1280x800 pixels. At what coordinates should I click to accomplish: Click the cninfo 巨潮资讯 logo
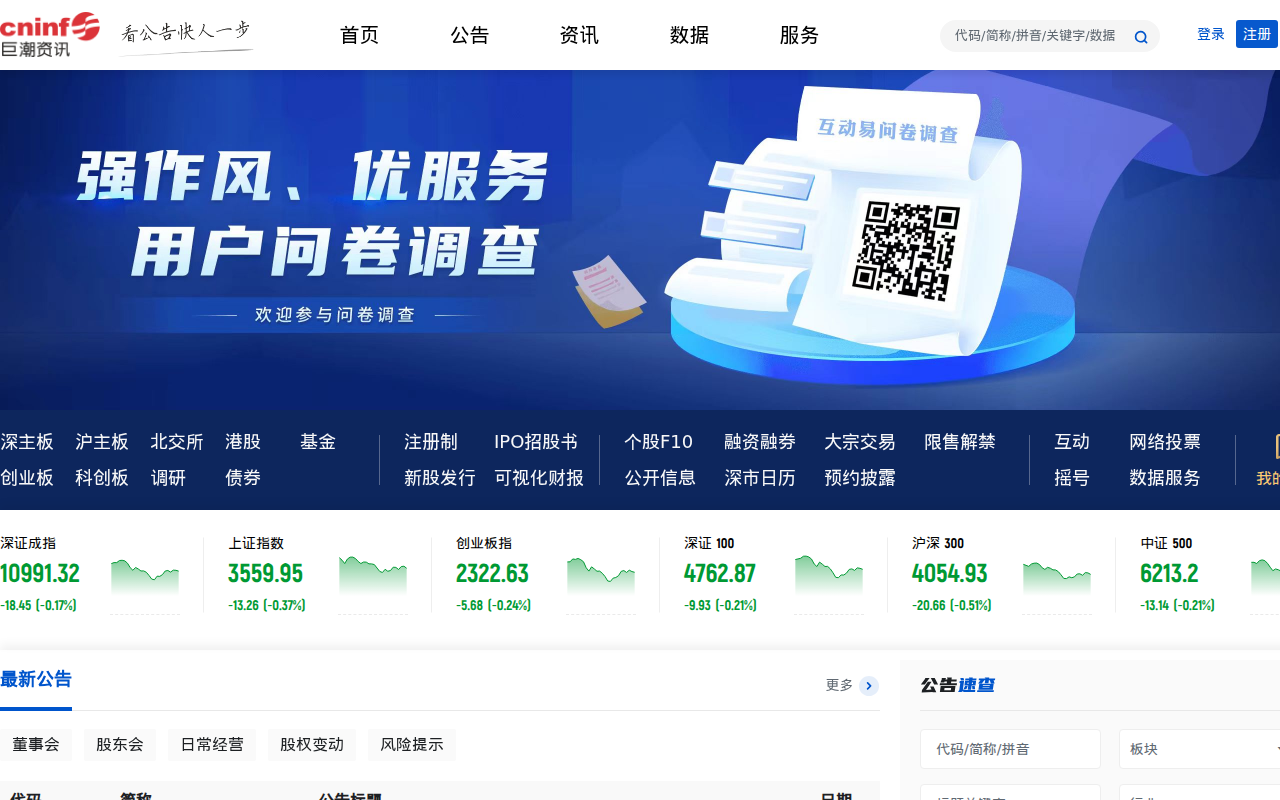pos(50,35)
